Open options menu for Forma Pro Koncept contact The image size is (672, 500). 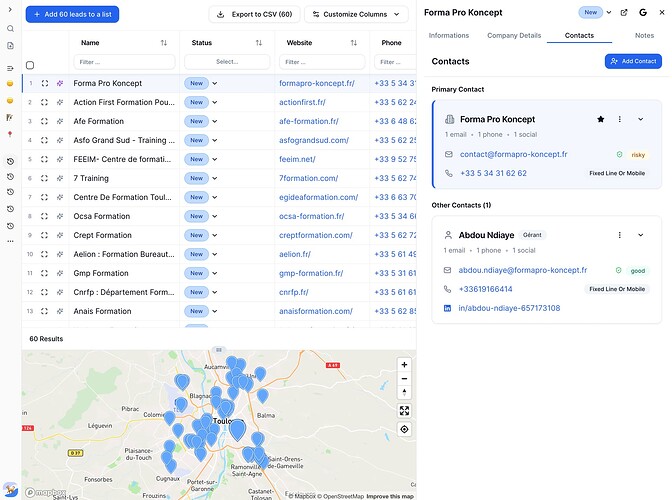619,119
